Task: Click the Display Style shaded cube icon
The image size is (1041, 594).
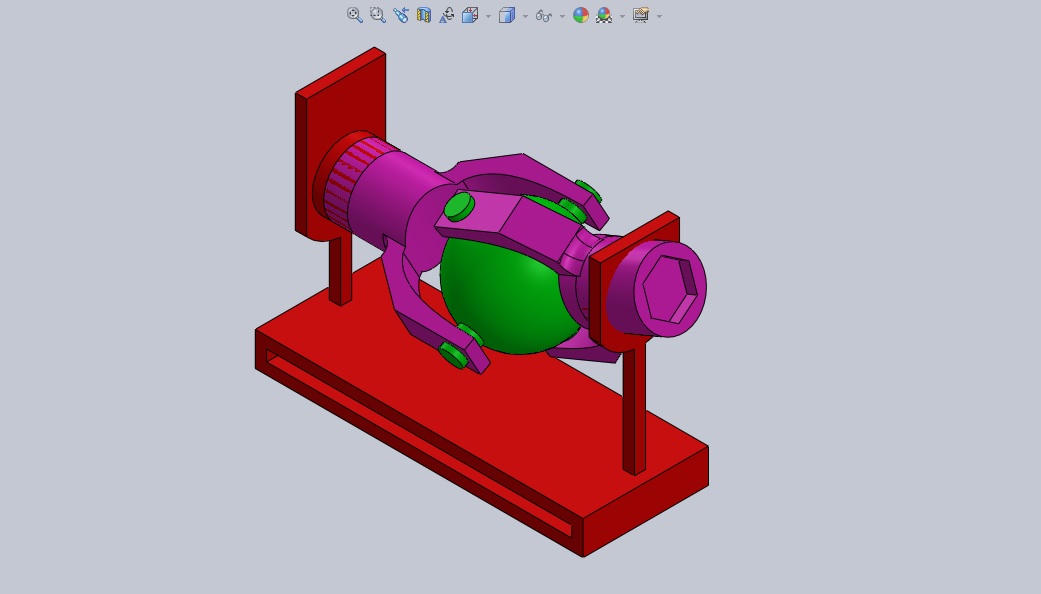Action: [x=507, y=15]
